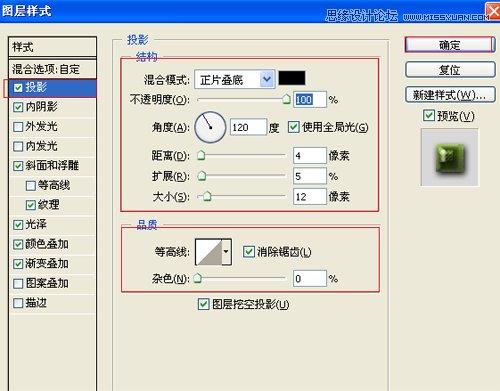Click the black shadow color swatch
The width and height of the screenshot is (500, 391).
[292, 78]
